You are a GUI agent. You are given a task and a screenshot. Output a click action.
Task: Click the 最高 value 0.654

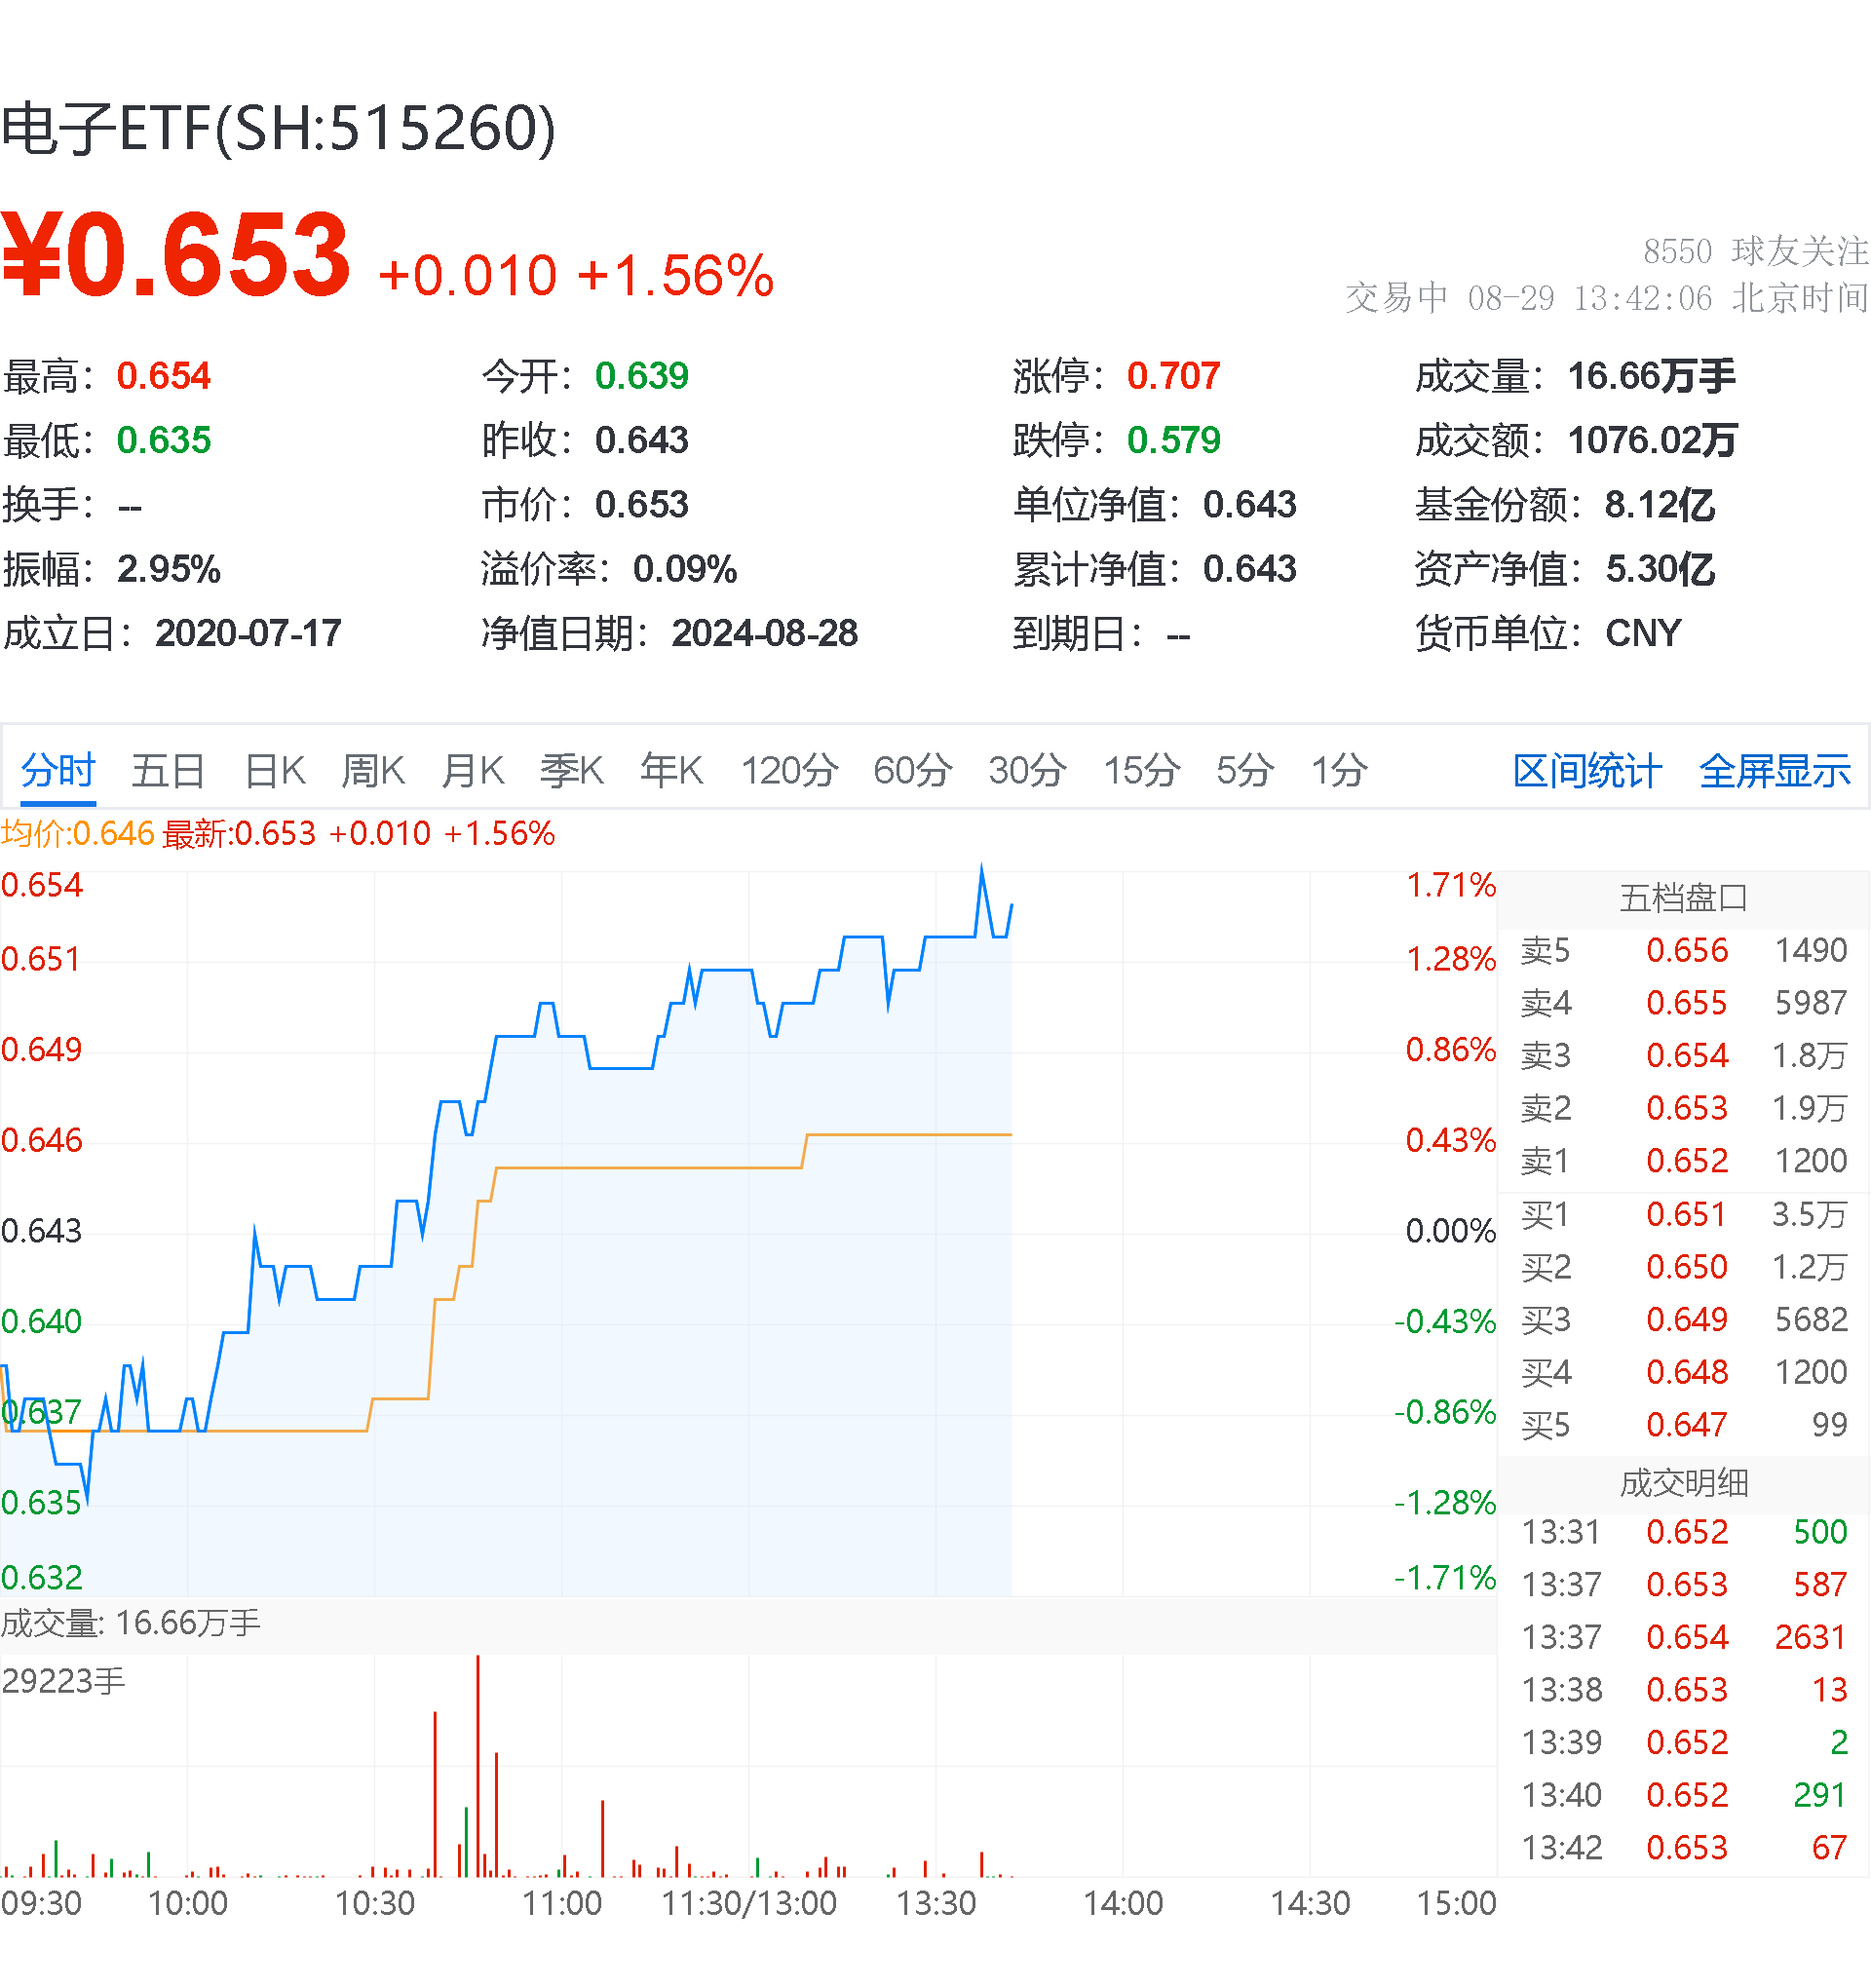(x=164, y=376)
